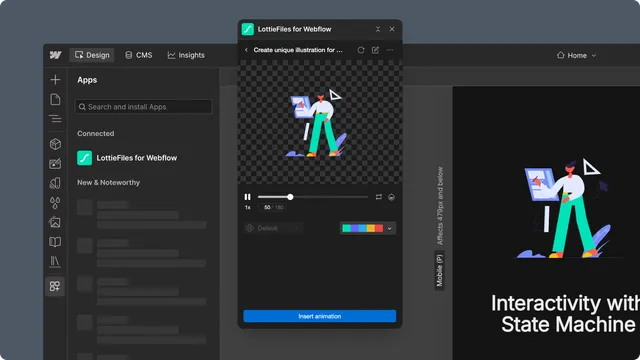Close the LottieFiles for Webflow popup

coord(392,29)
